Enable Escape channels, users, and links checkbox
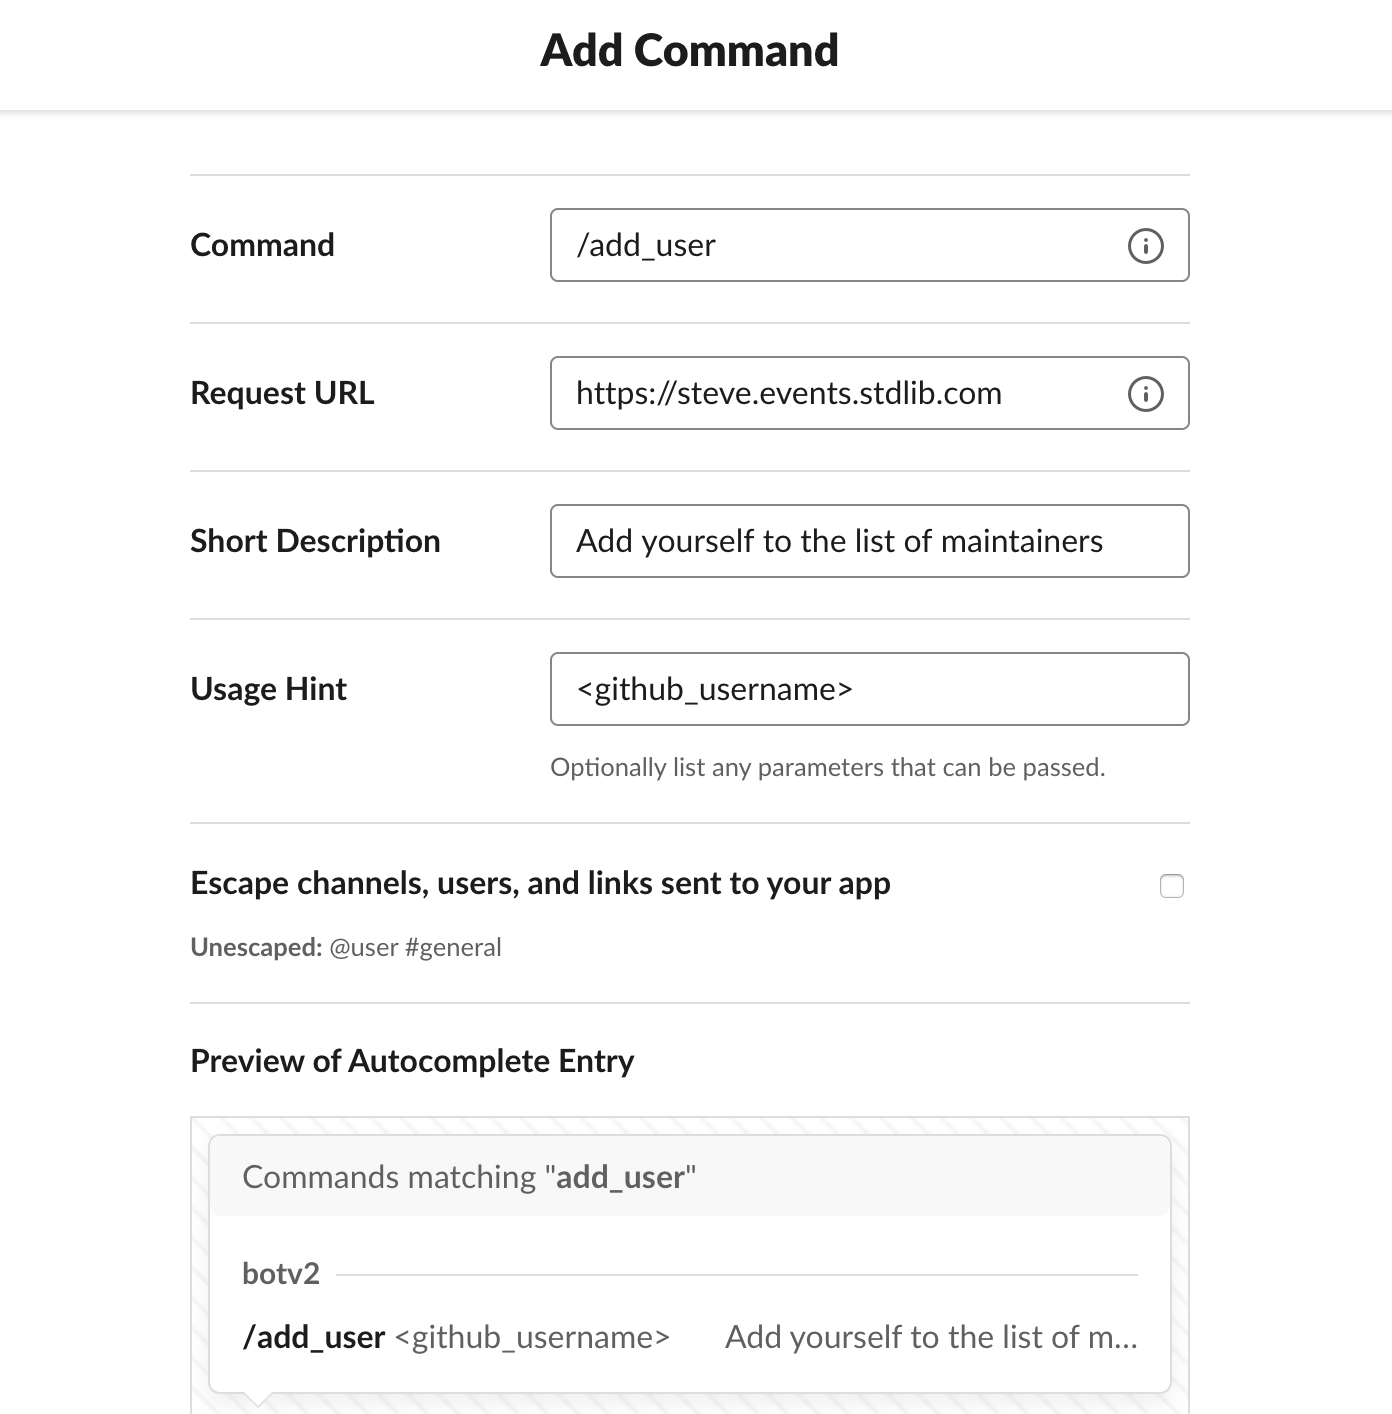The height and width of the screenshot is (1414, 1392). click(1171, 886)
